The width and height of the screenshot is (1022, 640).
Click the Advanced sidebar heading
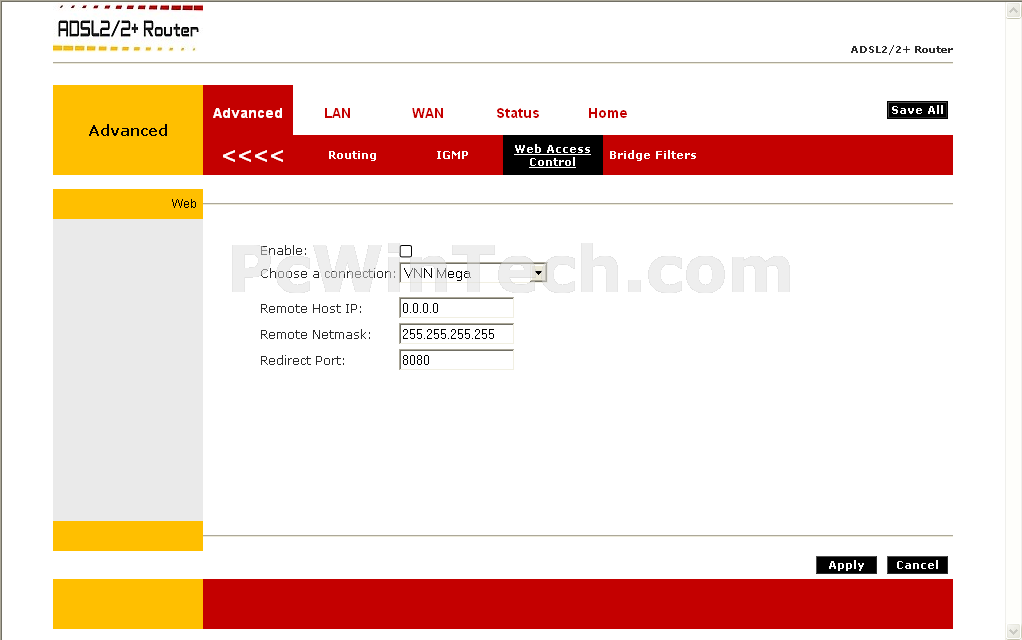tap(128, 130)
